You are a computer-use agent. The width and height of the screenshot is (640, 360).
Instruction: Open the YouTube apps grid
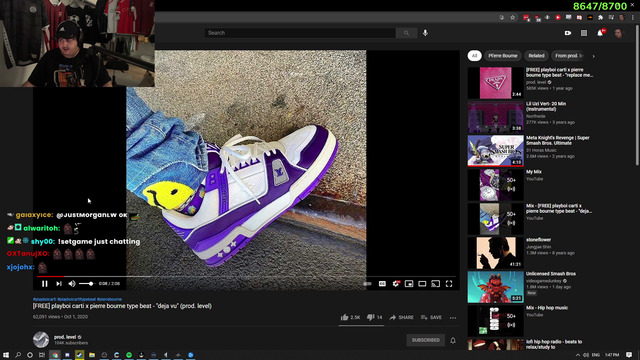point(584,33)
